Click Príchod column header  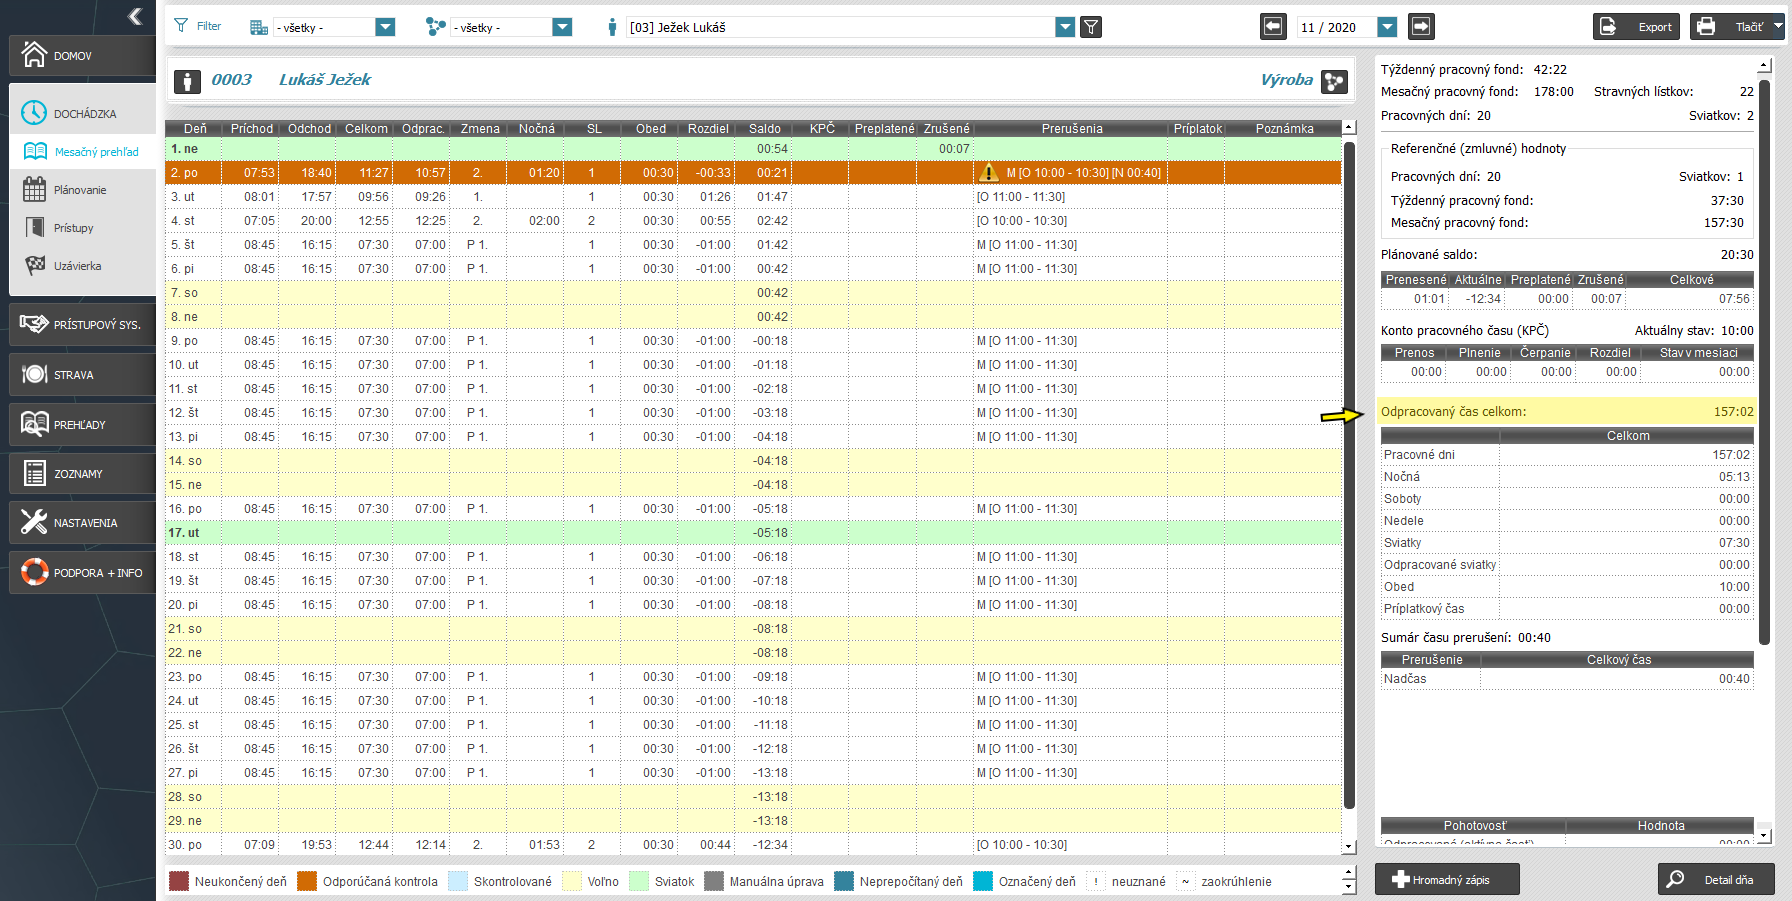click(251, 128)
